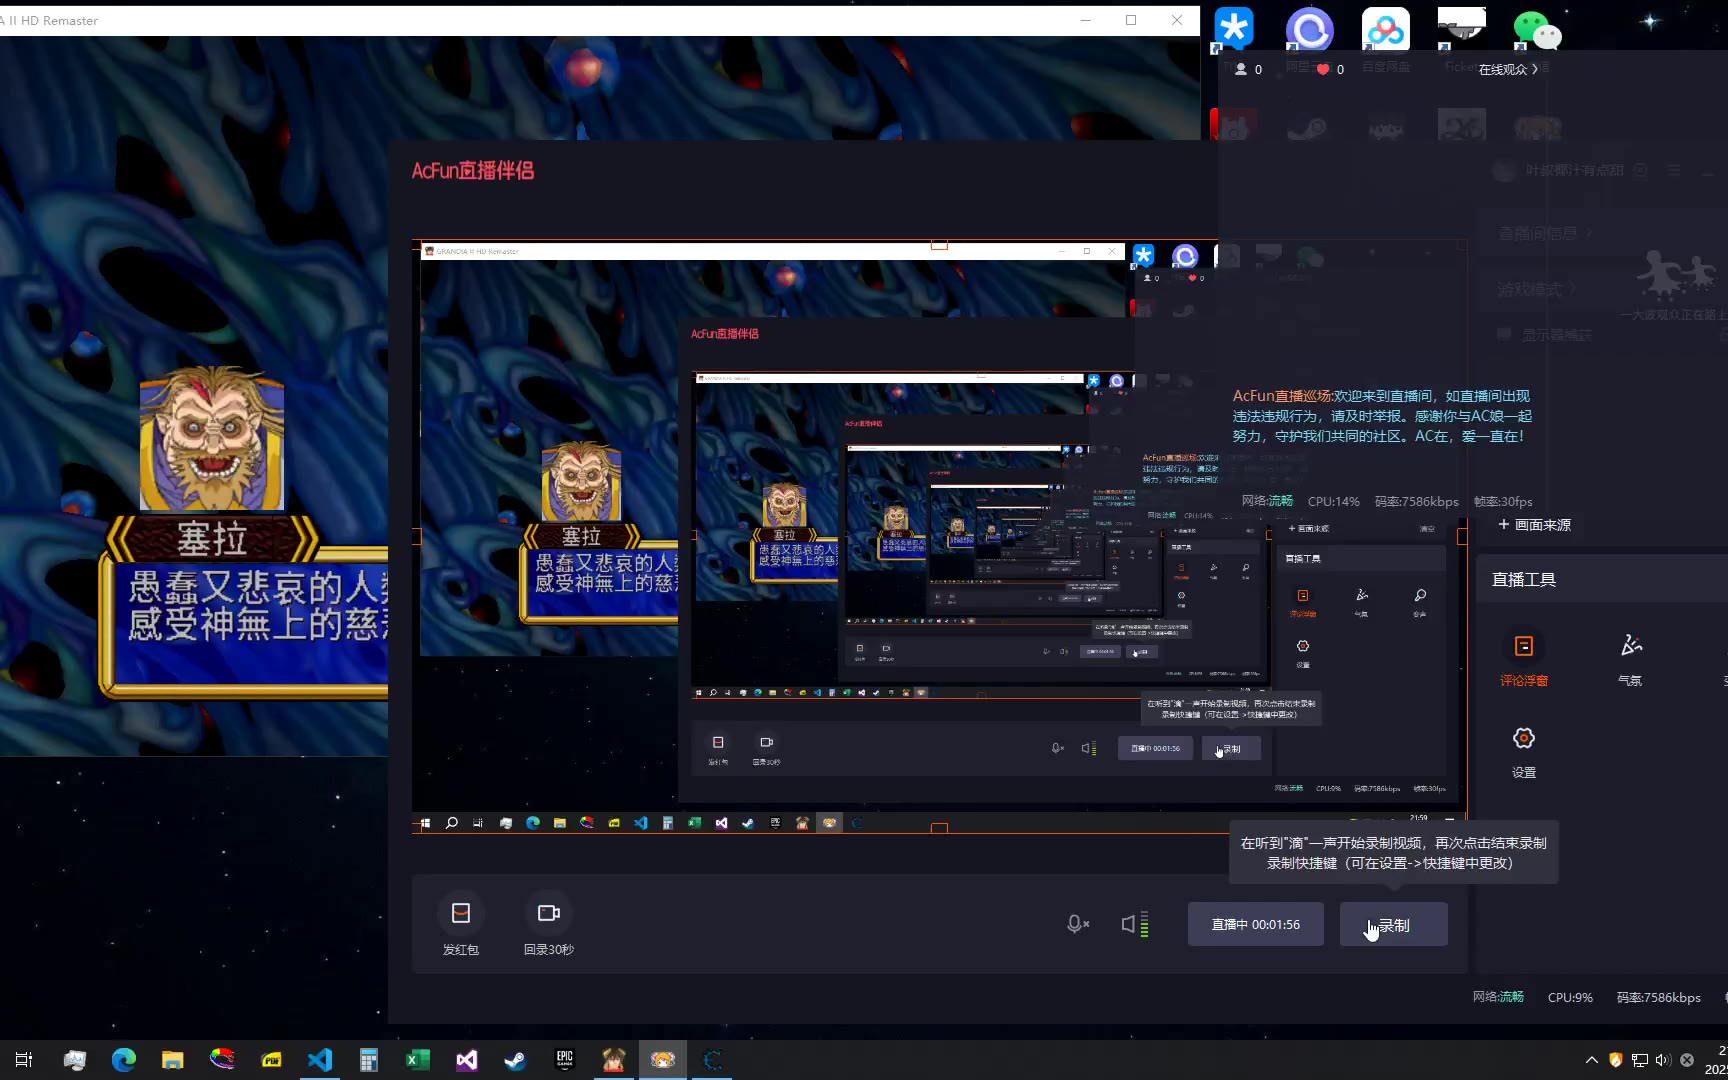This screenshot has width=1728, height=1080.
Task: Click the AcFun直播伴侣 title logo
Action: click(473, 171)
